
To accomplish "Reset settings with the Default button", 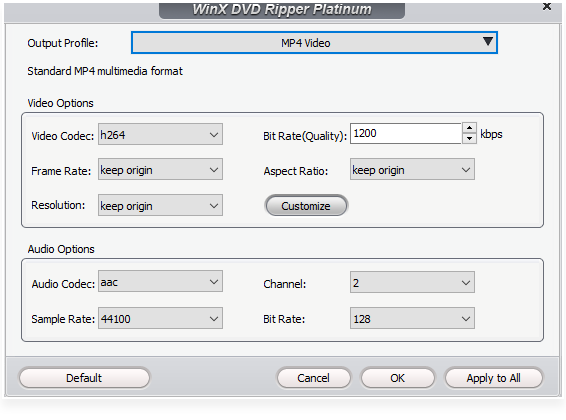I will (84, 378).
